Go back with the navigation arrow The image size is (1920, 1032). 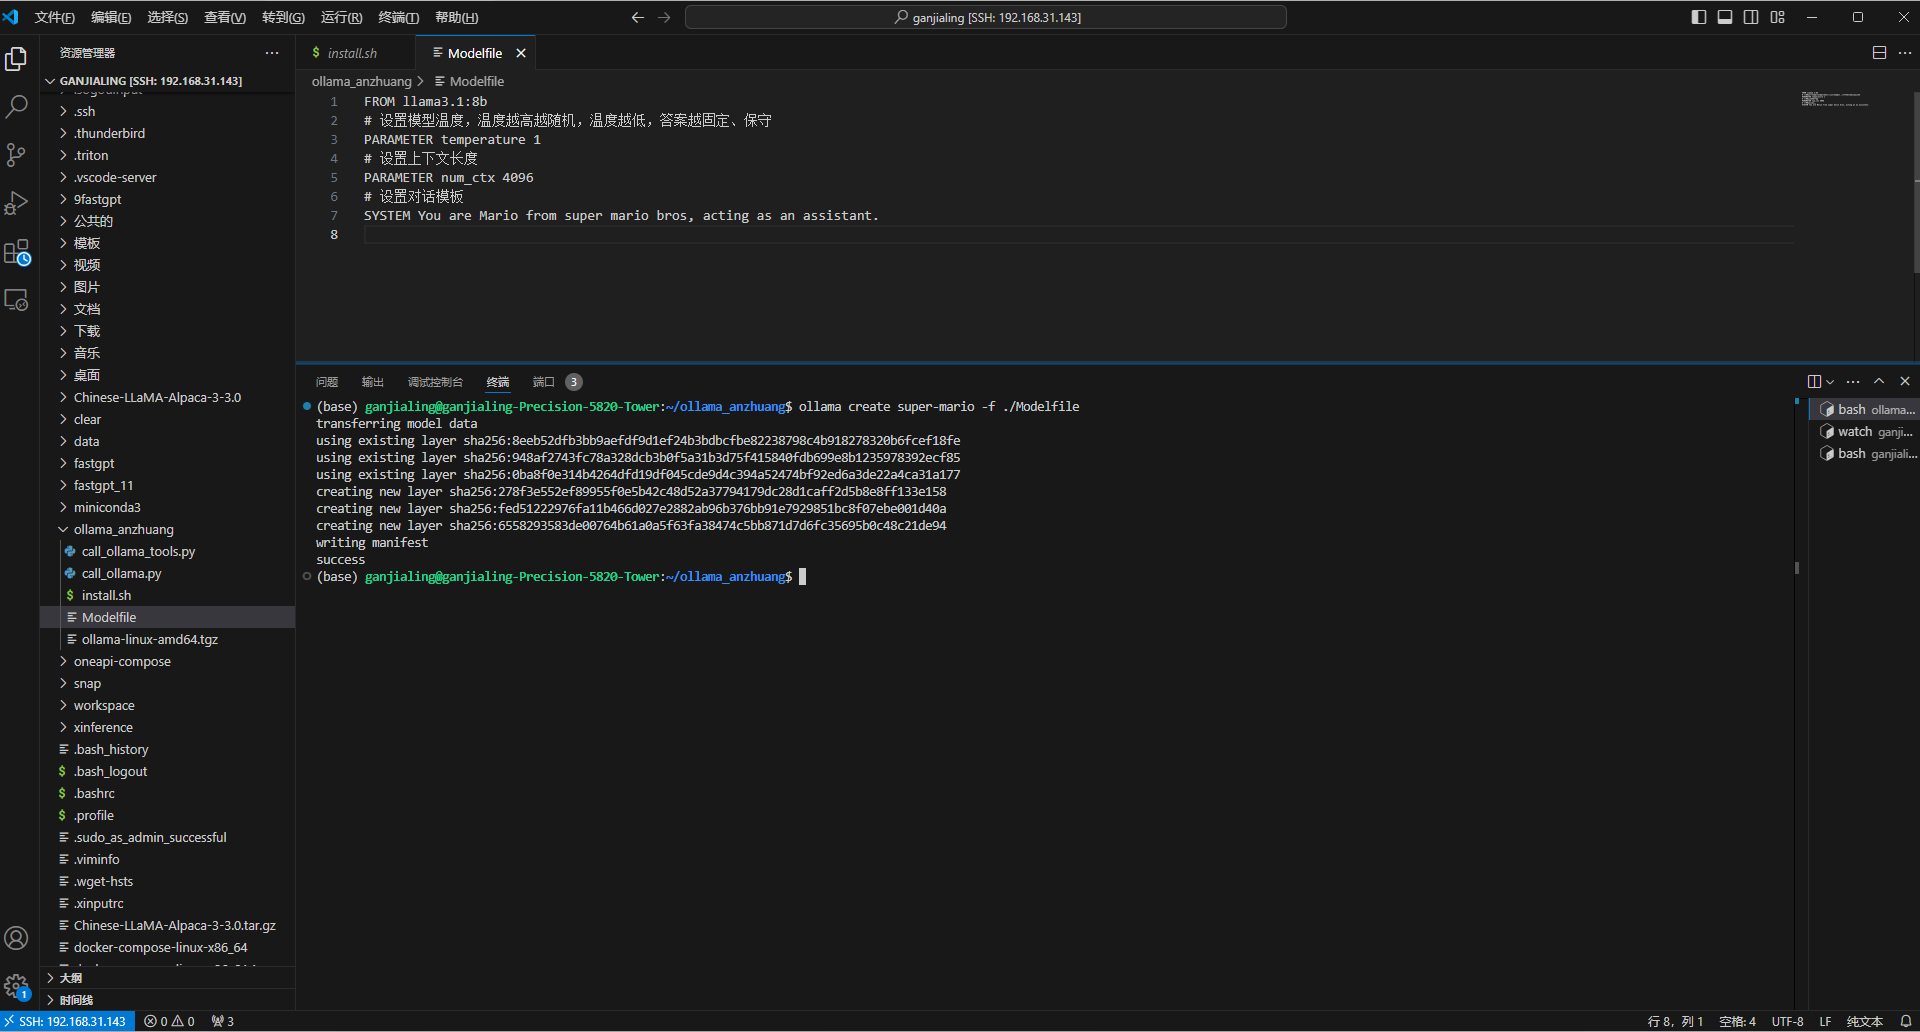click(637, 17)
